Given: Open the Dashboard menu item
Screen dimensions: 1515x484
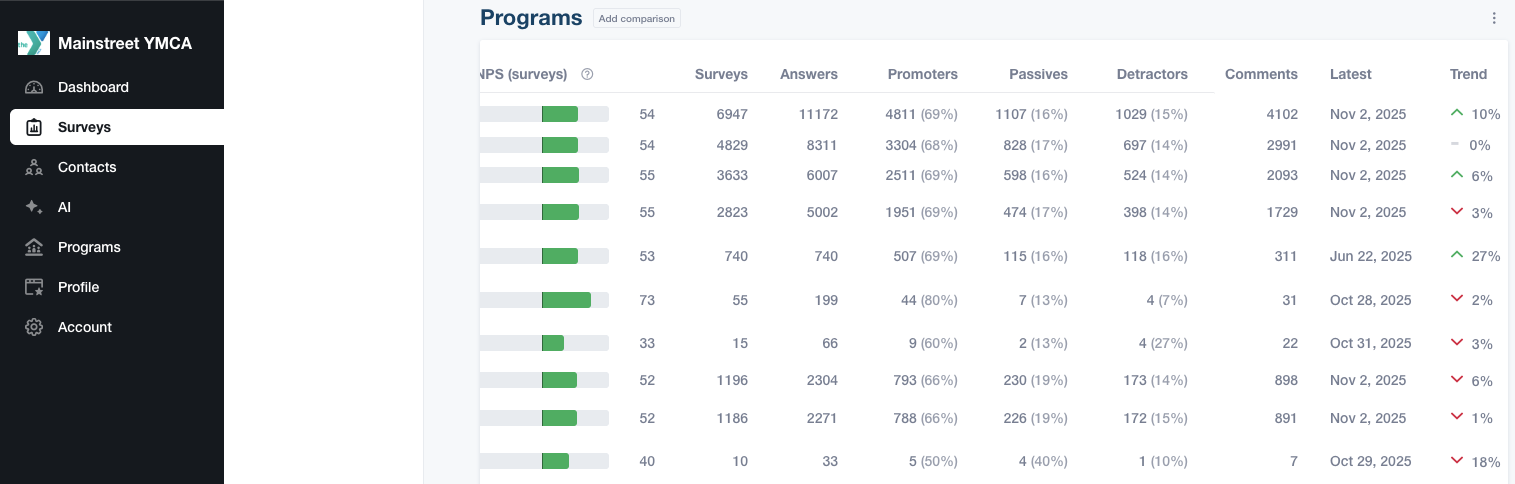Looking at the screenshot, I should (93, 87).
